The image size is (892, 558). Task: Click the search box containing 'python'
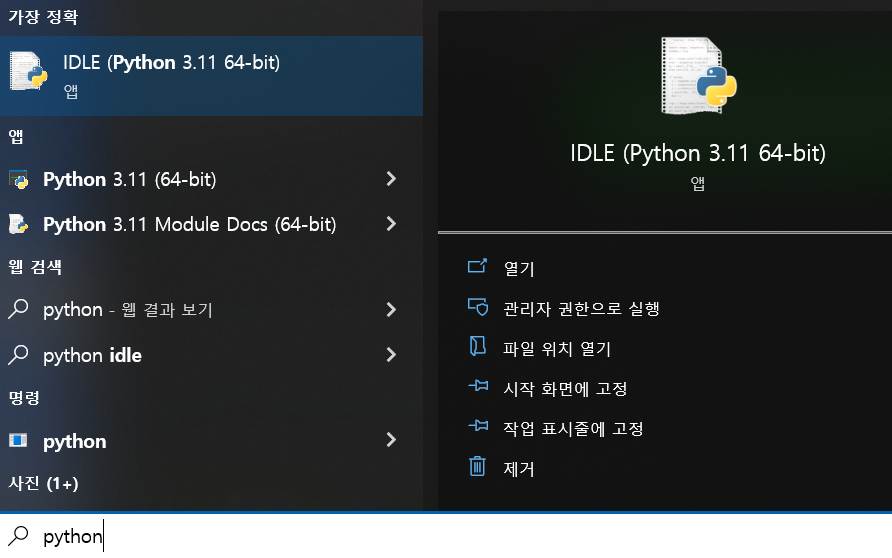click(446, 536)
